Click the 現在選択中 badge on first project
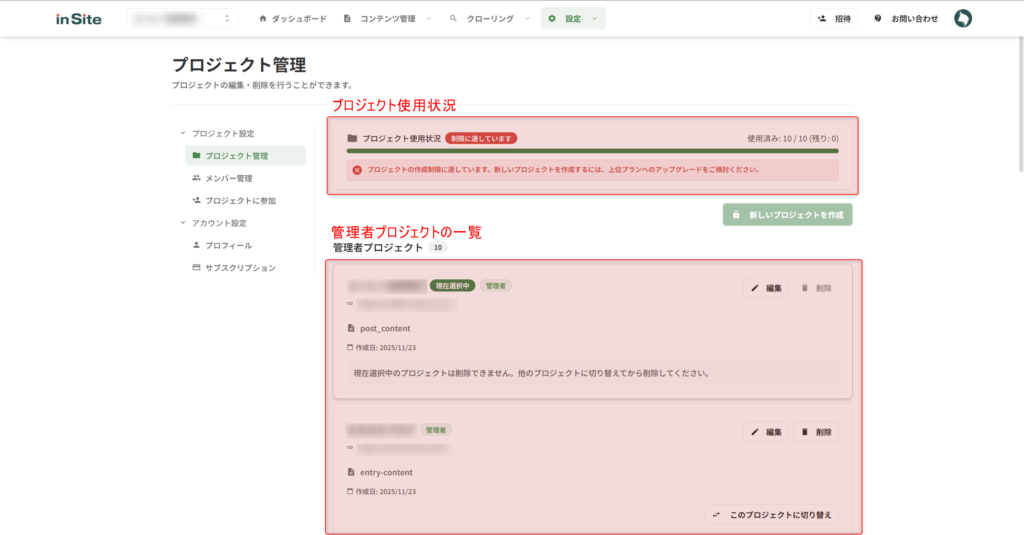 [x=453, y=286]
